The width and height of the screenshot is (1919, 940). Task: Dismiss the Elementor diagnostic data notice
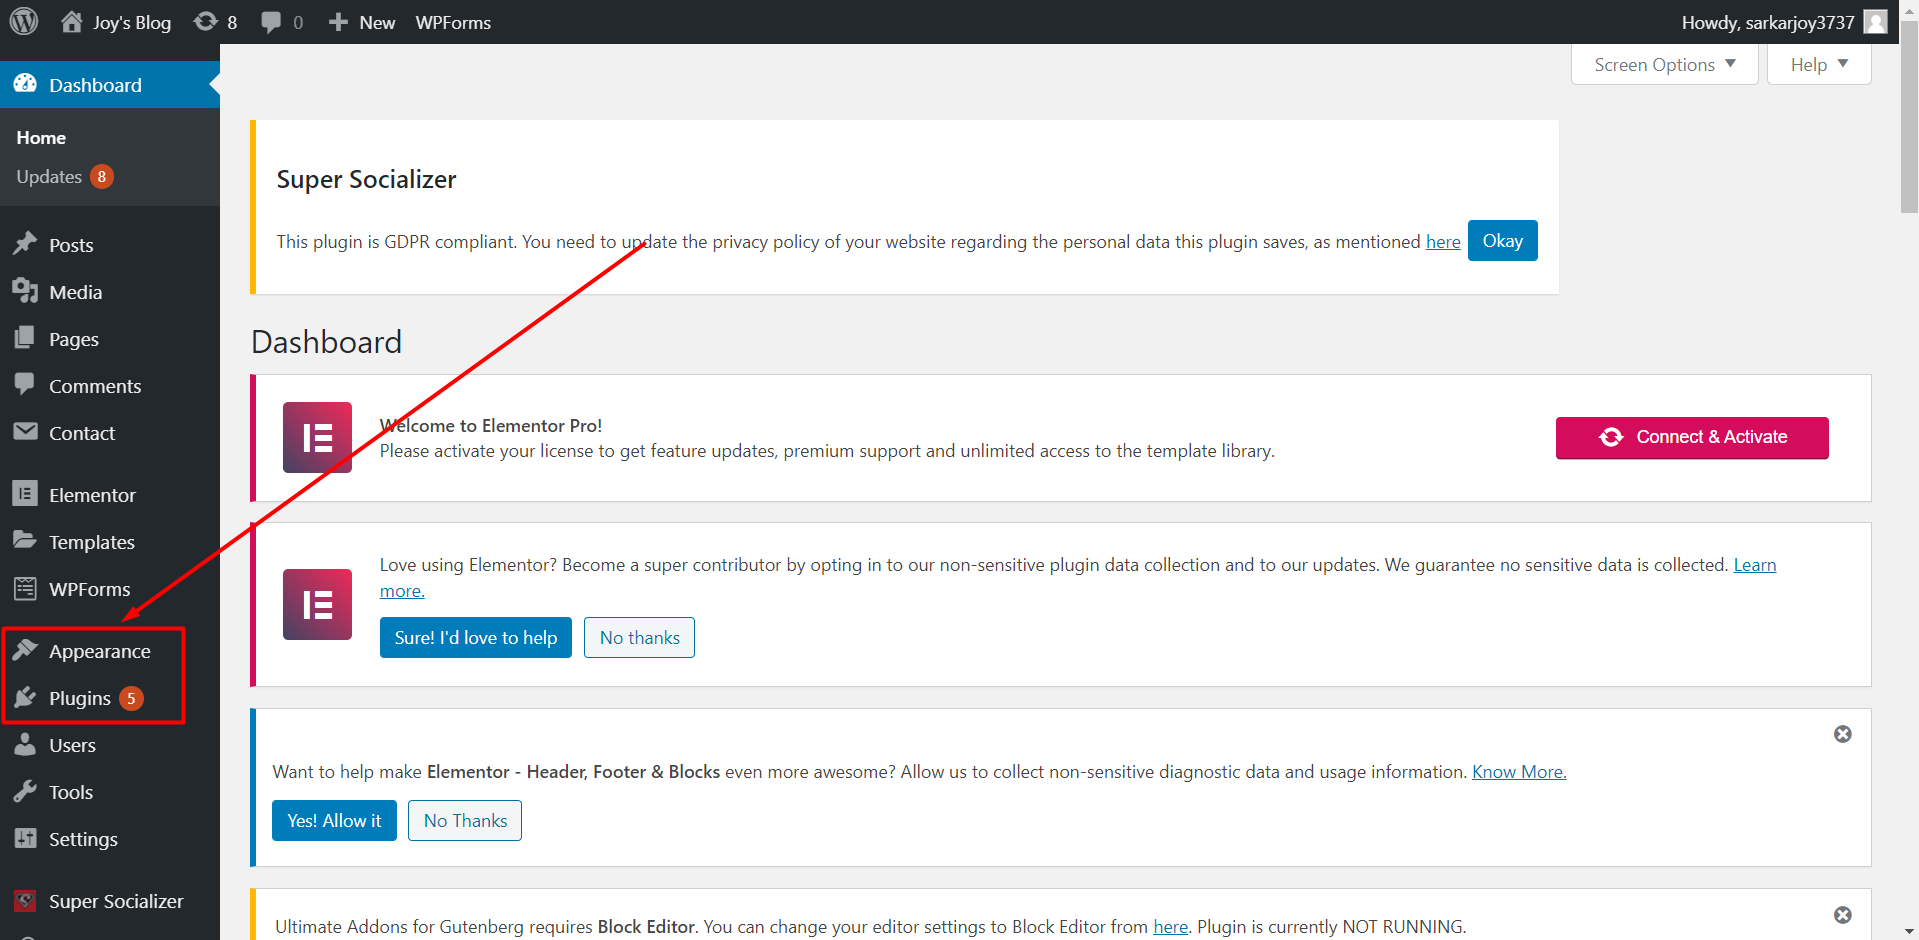(x=1843, y=733)
